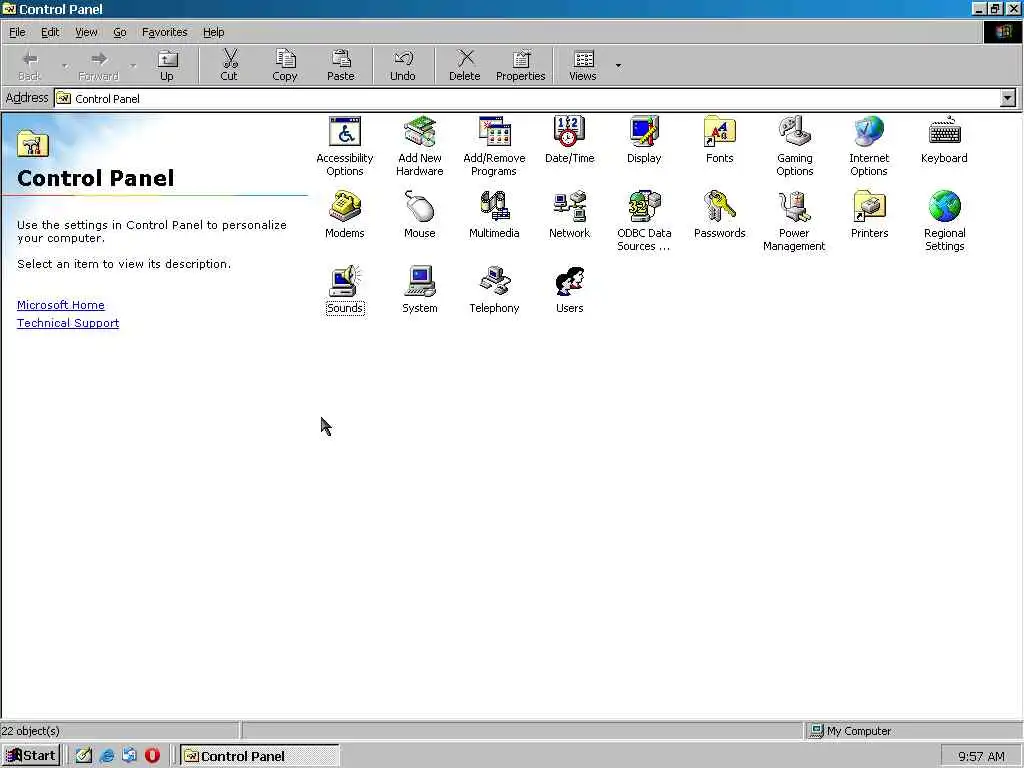Open the Favorites menu
Screen dimensions: 1024x768
click(x=165, y=32)
